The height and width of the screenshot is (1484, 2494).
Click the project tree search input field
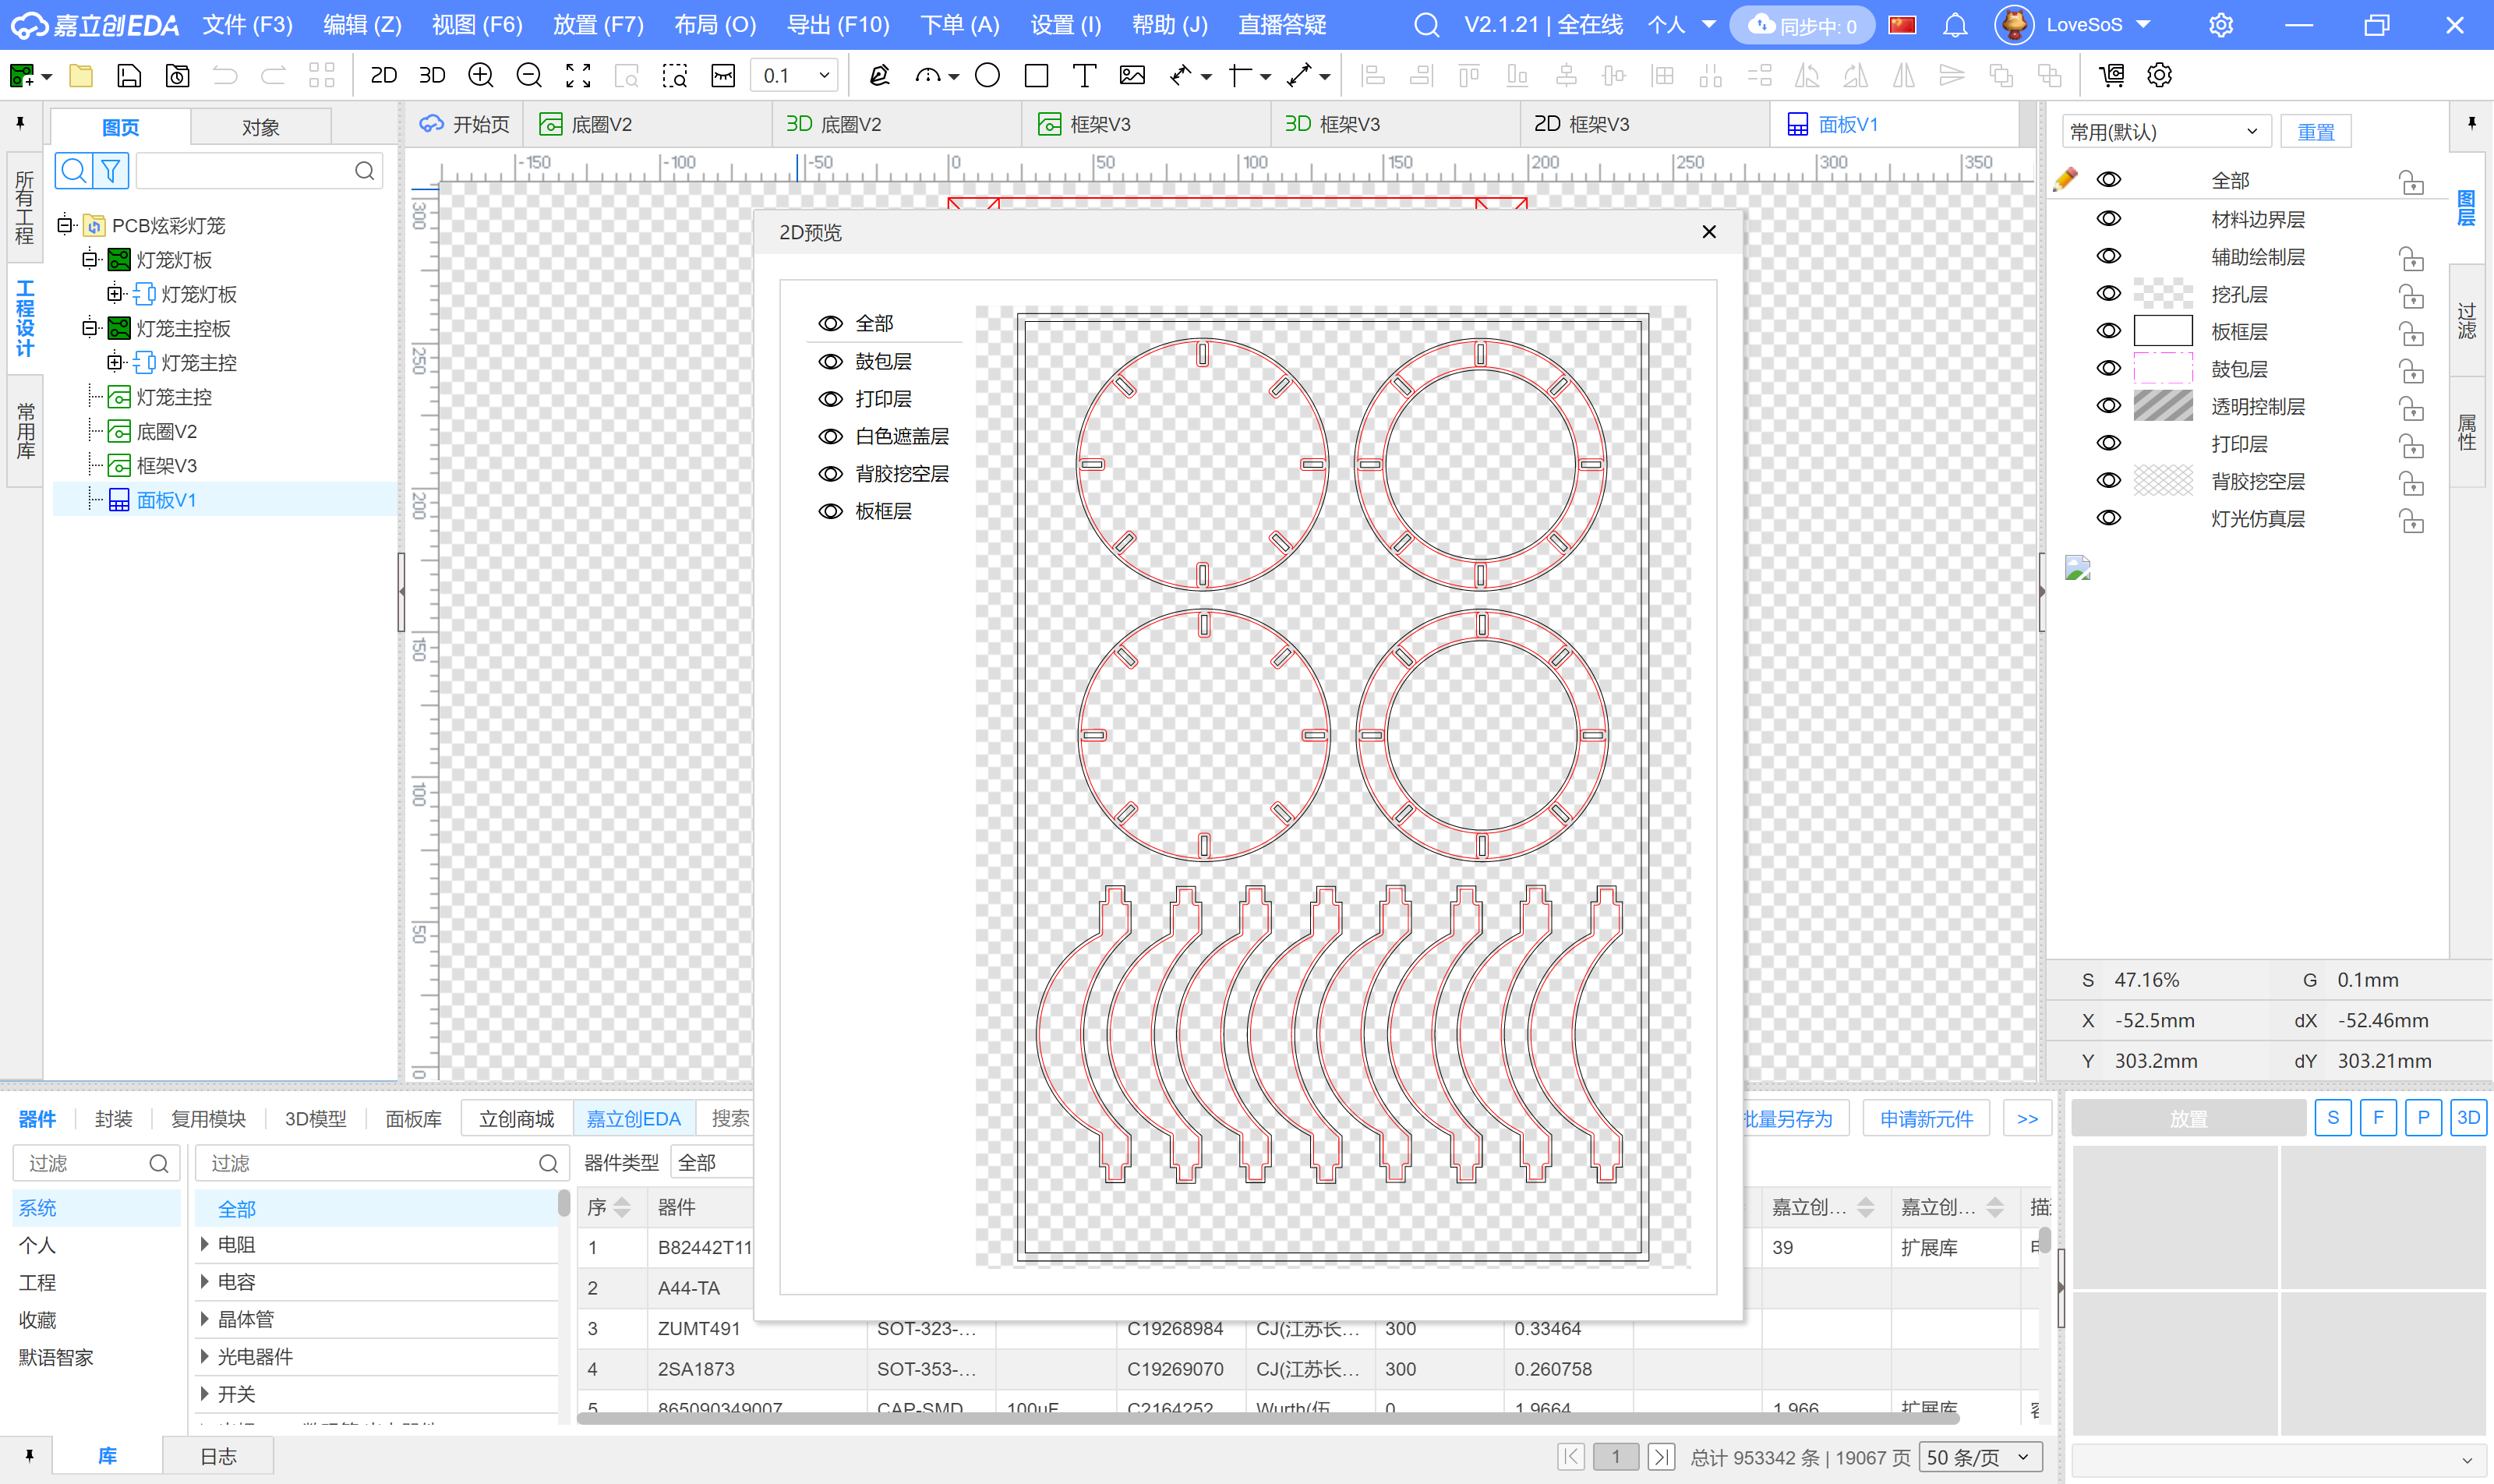click(245, 171)
